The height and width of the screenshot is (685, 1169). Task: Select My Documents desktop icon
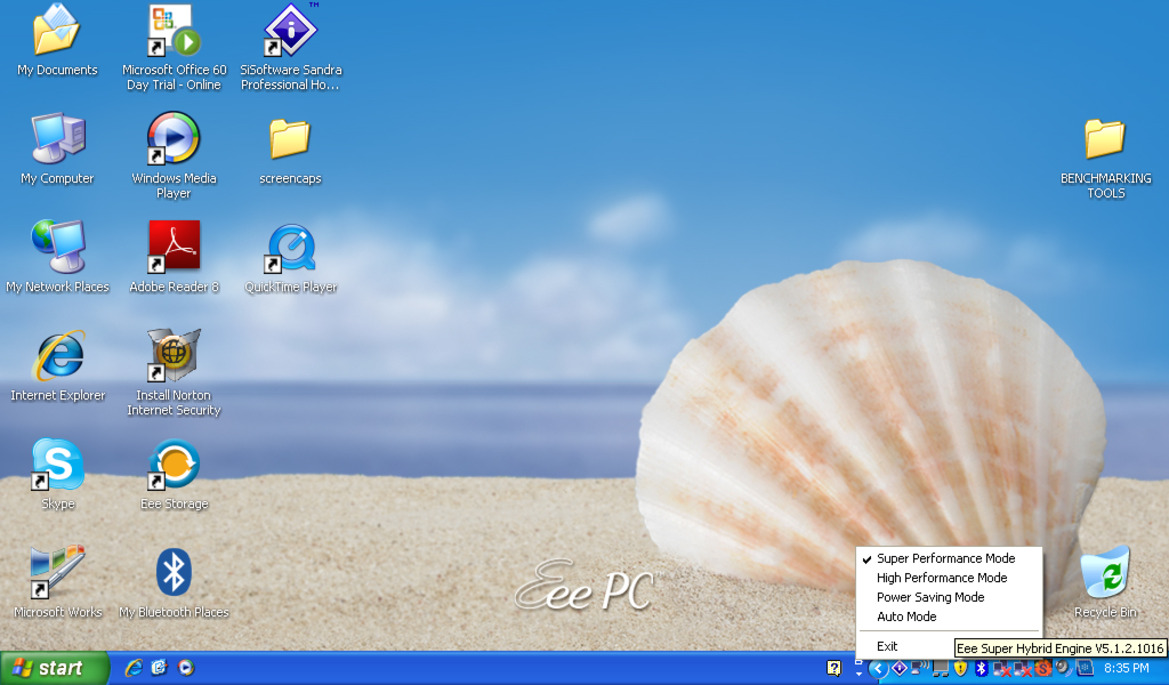tap(57, 40)
